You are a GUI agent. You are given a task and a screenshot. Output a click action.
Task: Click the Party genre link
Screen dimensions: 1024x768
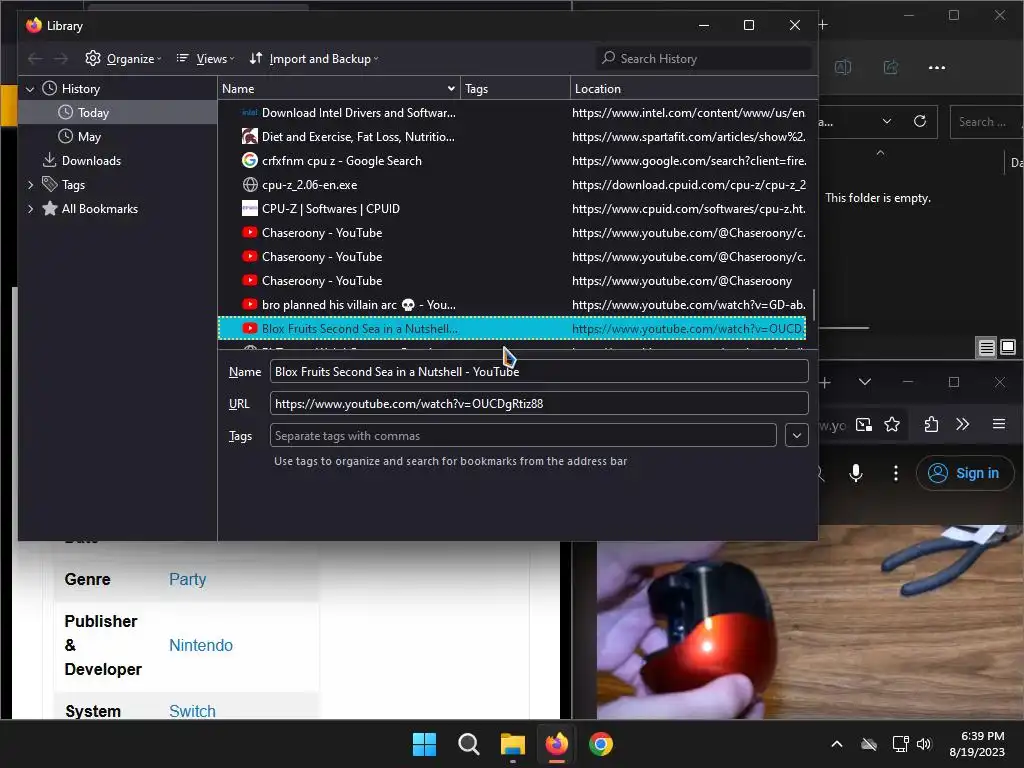point(187,579)
